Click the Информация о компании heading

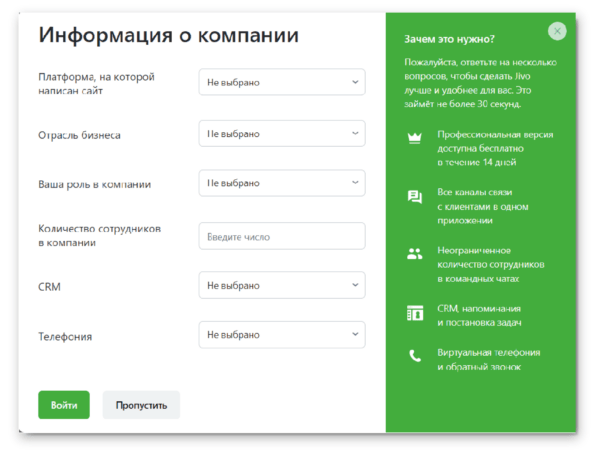pyautogui.click(x=168, y=35)
